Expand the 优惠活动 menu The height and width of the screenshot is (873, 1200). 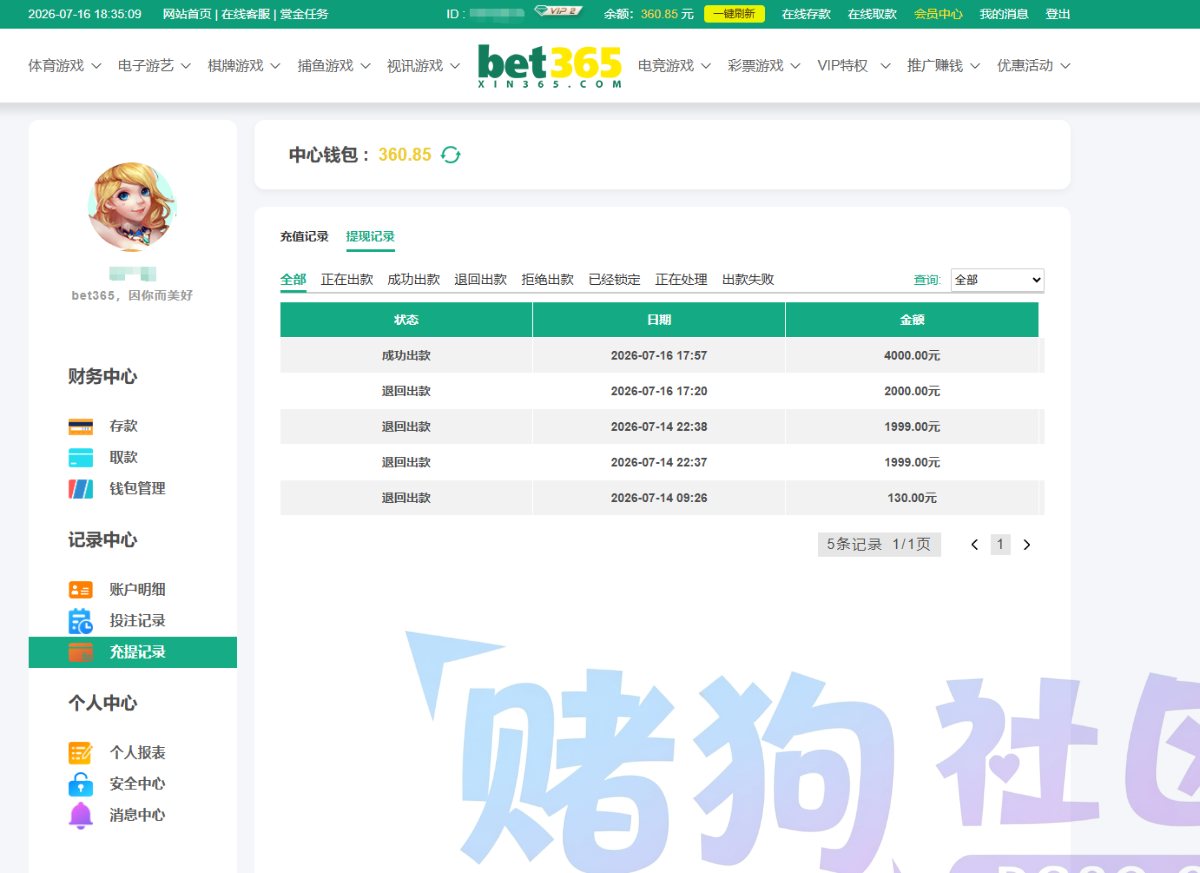coord(1034,66)
